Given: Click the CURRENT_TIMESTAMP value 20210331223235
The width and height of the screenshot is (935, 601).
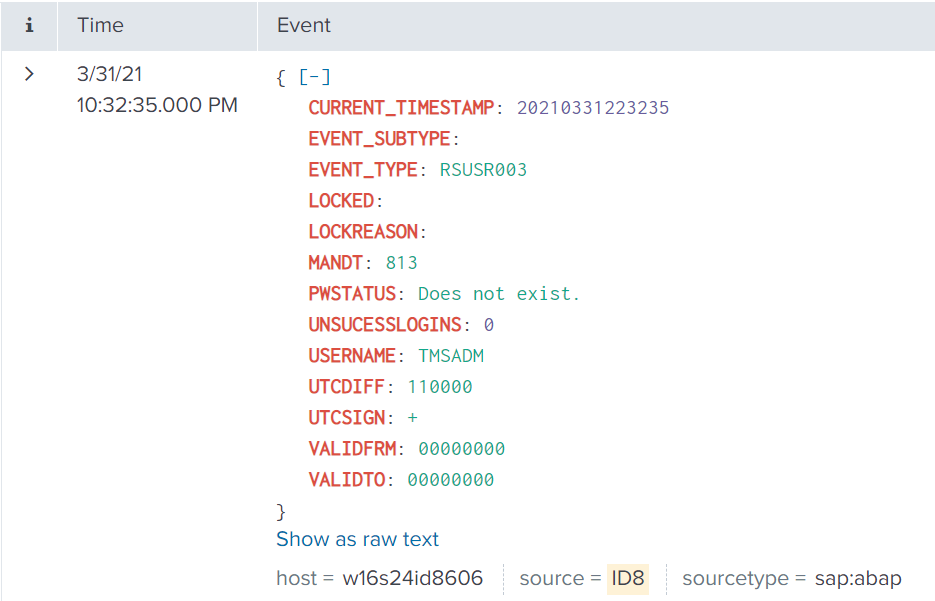Looking at the screenshot, I should 593,108.
